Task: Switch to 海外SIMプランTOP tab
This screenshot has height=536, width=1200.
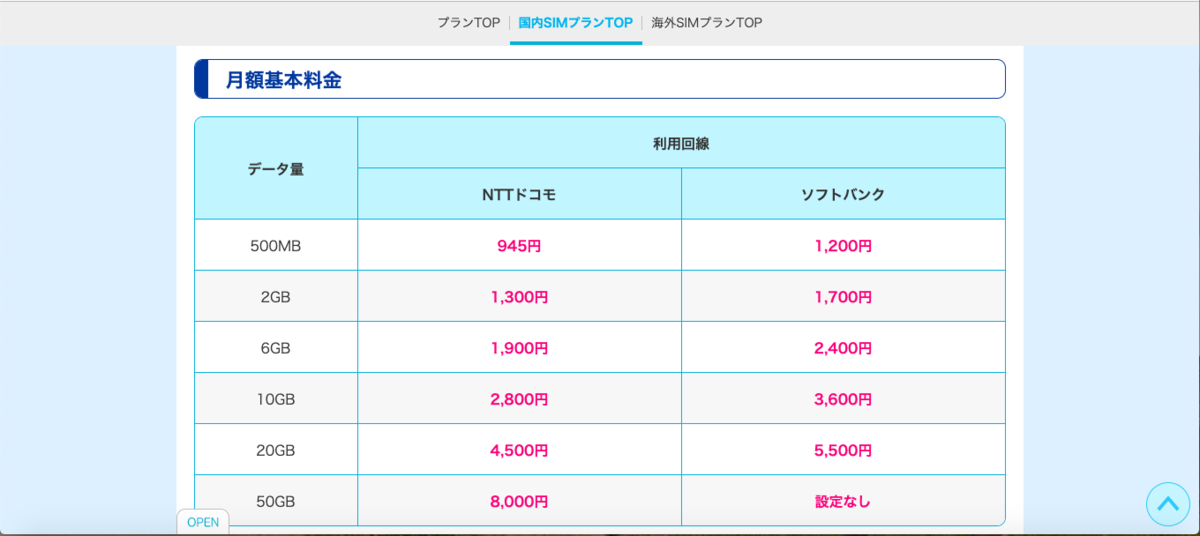Action: [706, 22]
